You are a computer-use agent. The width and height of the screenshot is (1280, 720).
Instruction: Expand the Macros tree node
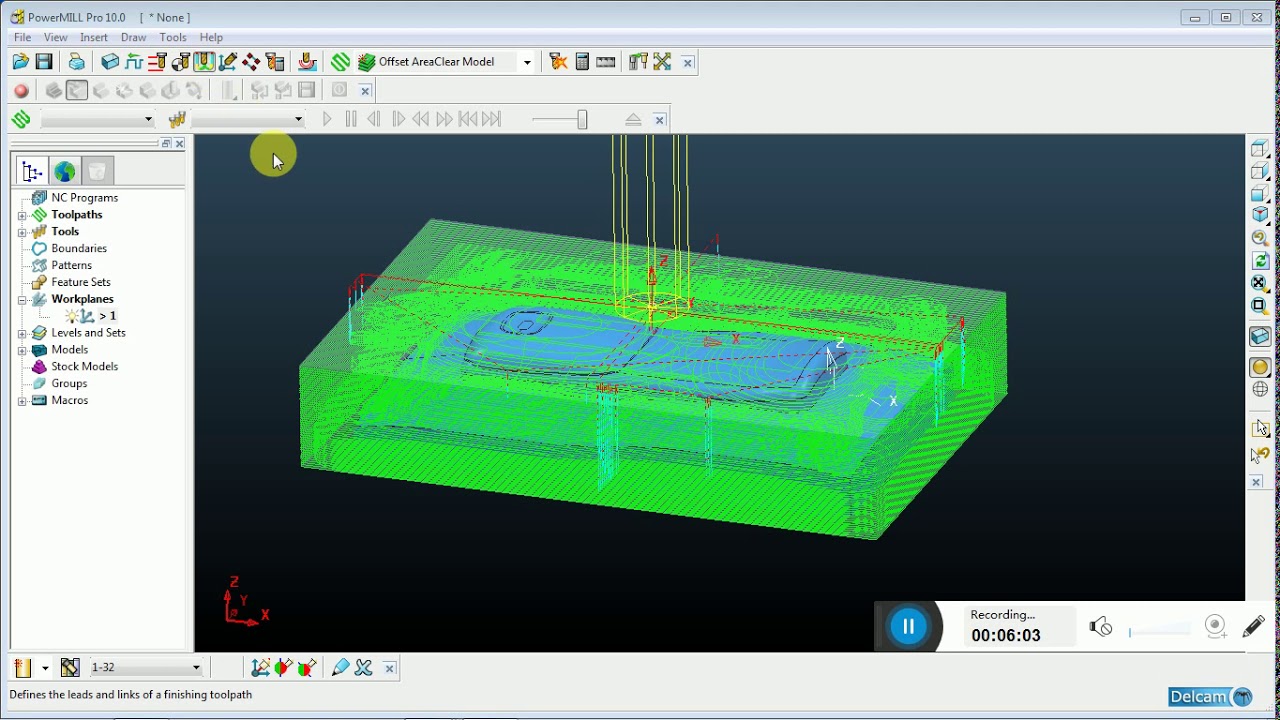[x=22, y=401]
